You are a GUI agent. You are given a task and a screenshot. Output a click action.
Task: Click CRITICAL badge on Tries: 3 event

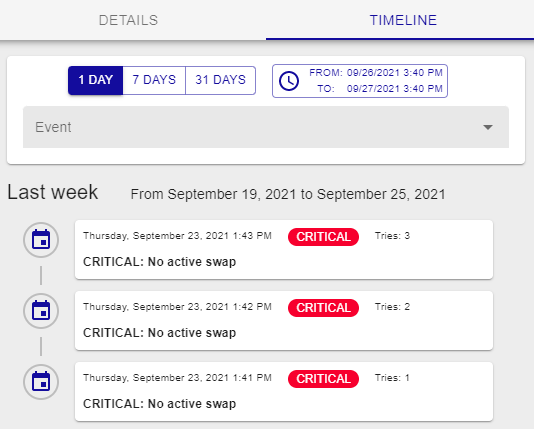(x=323, y=237)
